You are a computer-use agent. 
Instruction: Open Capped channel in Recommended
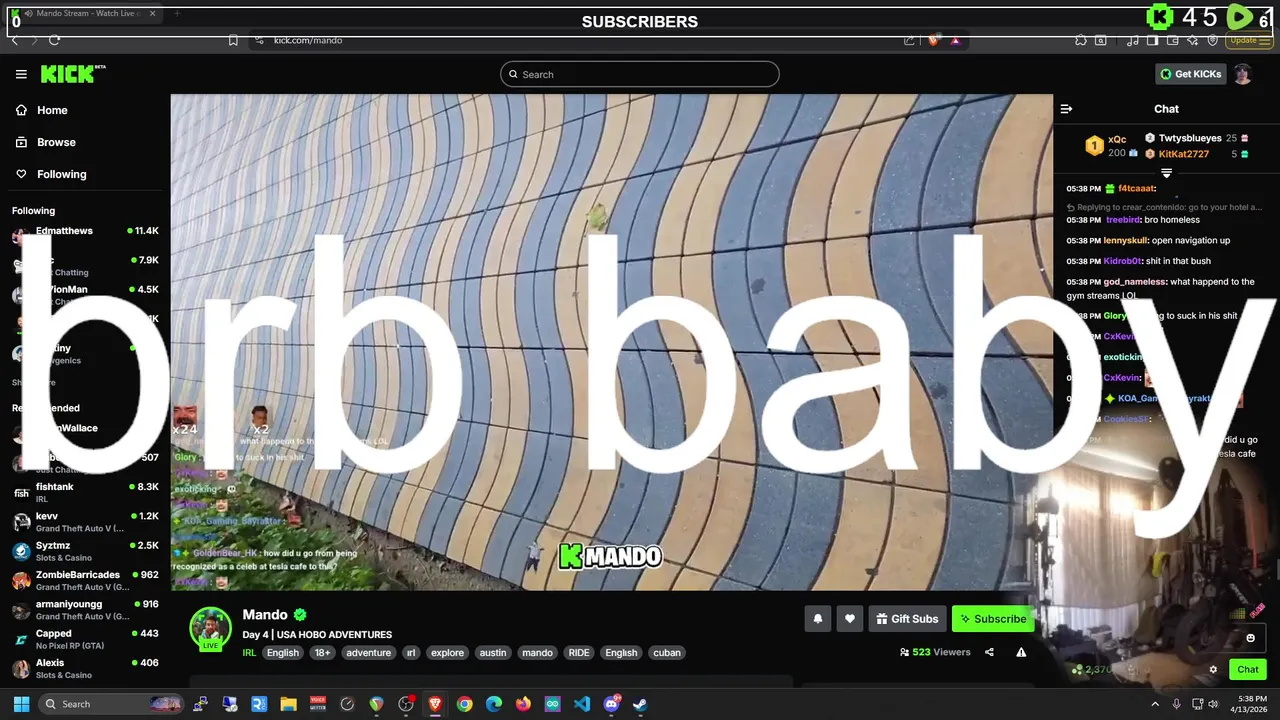85,638
